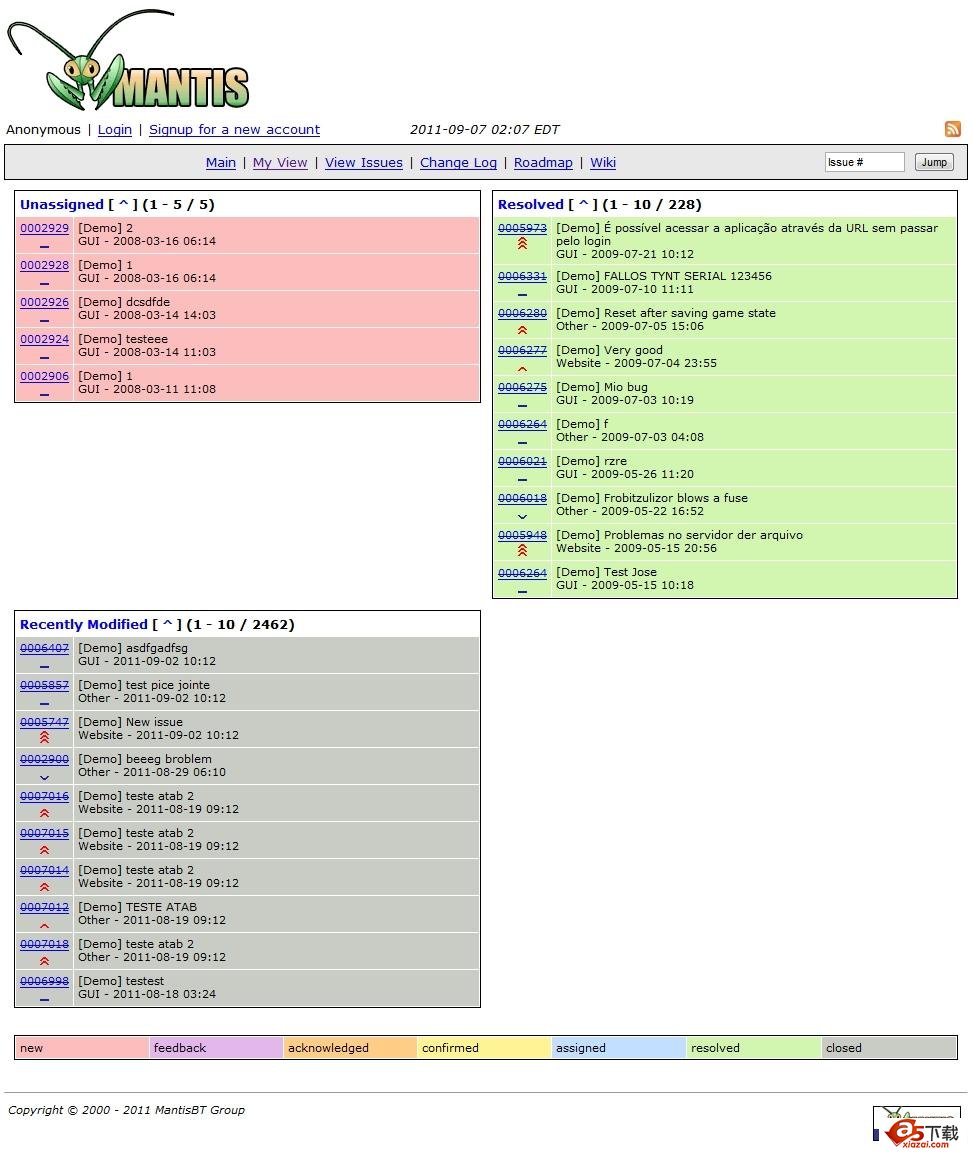The height and width of the screenshot is (1154, 972).
Task: Collapse the Resolved section
Action: coord(586,203)
